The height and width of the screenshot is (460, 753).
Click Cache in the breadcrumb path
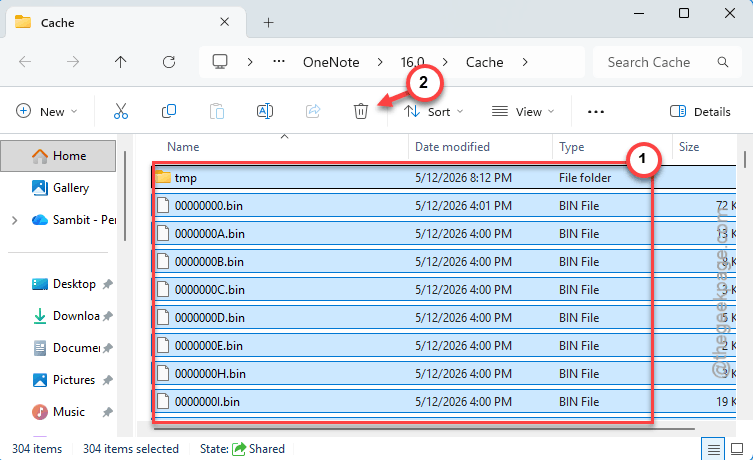tap(485, 62)
